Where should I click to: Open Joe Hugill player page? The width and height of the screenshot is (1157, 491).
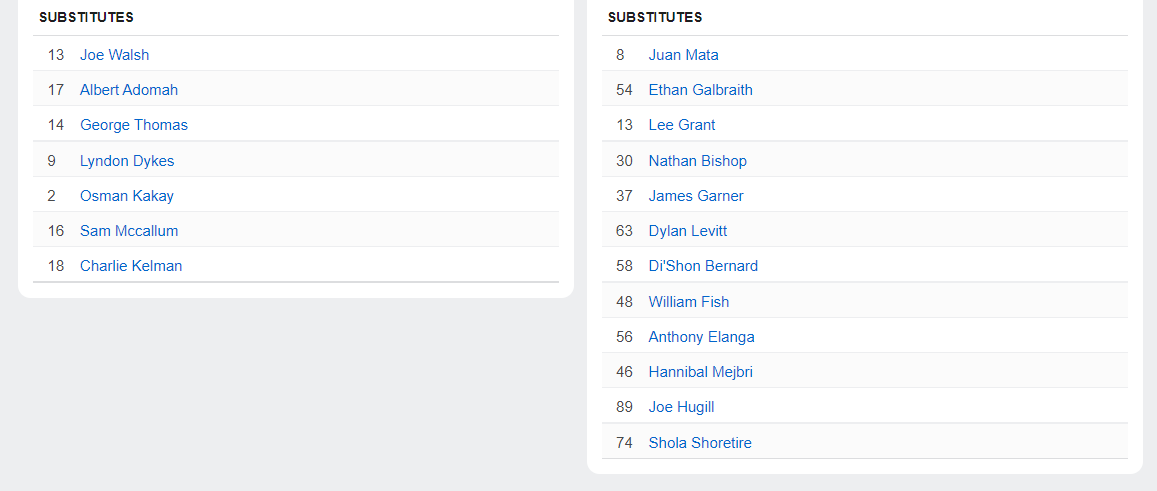[681, 407]
